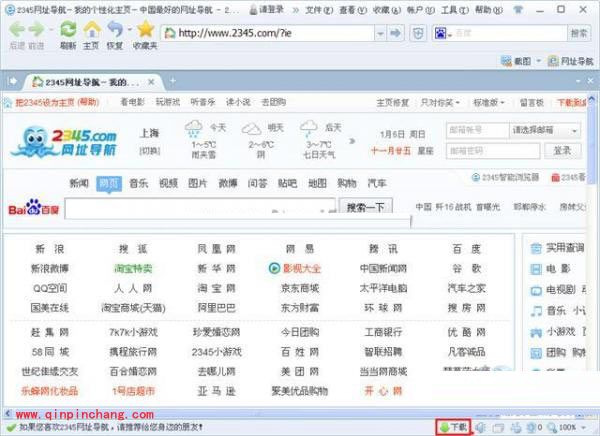The height and width of the screenshot is (436, 600).
Task: Open the 网址导航 toolbar shortcut
Action: [571, 61]
